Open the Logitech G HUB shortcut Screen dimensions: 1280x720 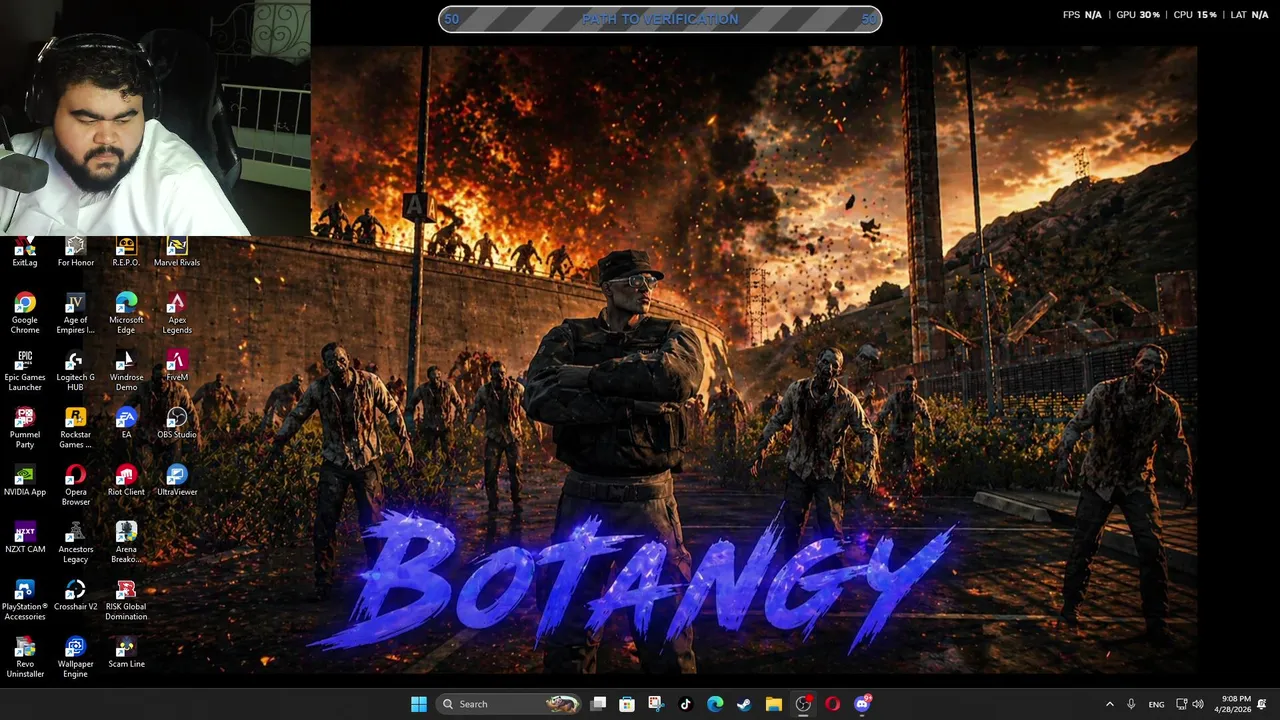[76, 371]
